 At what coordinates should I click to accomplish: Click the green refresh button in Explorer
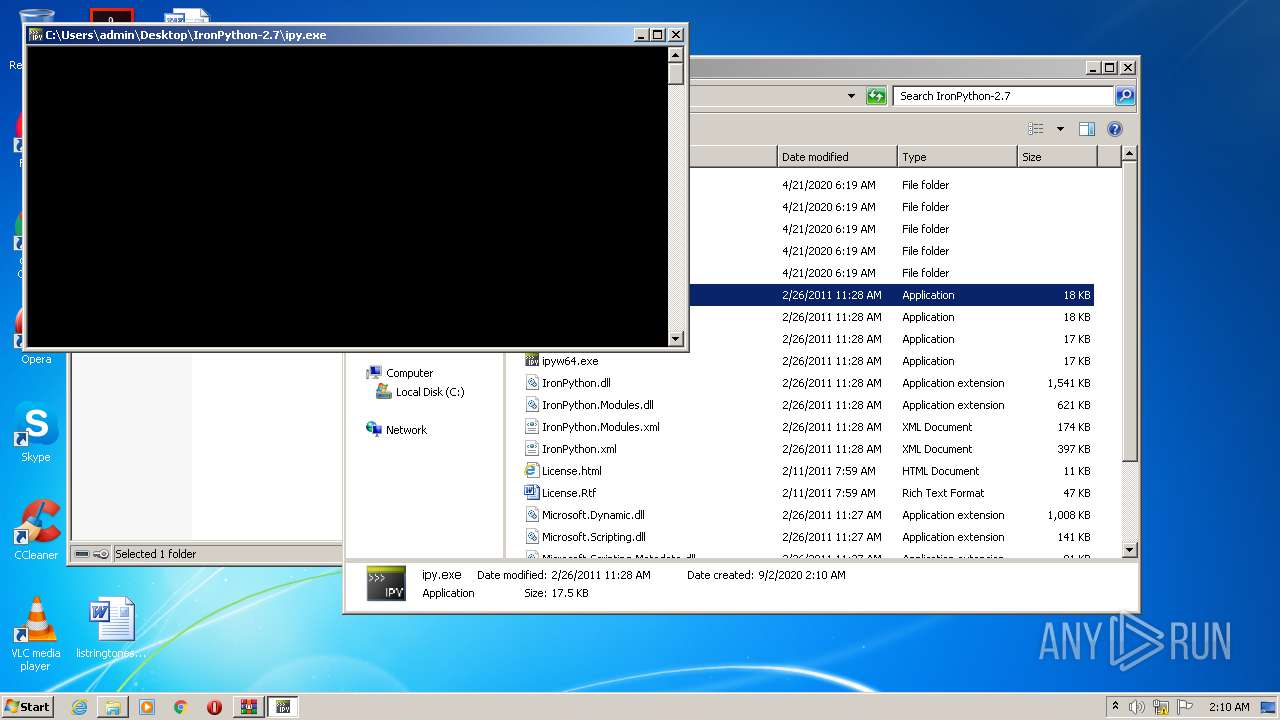tap(876, 96)
